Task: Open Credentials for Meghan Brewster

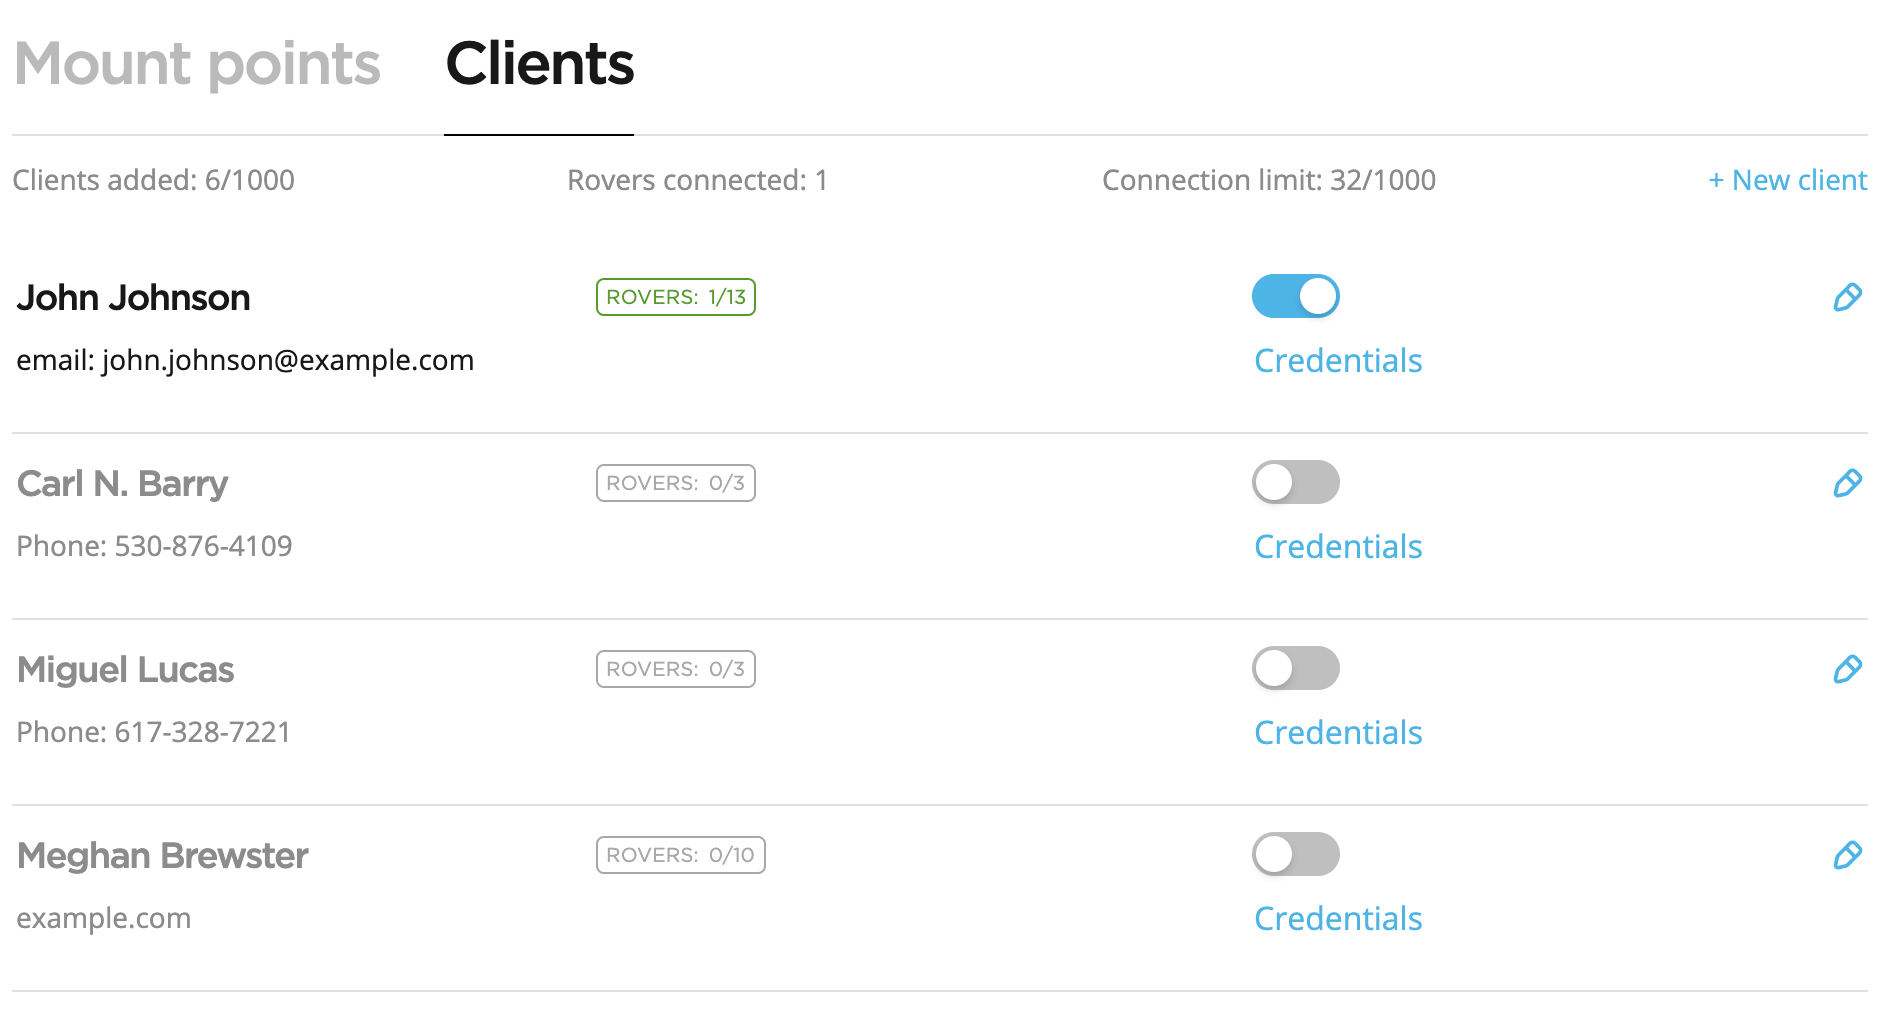Action: point(1337,918)
